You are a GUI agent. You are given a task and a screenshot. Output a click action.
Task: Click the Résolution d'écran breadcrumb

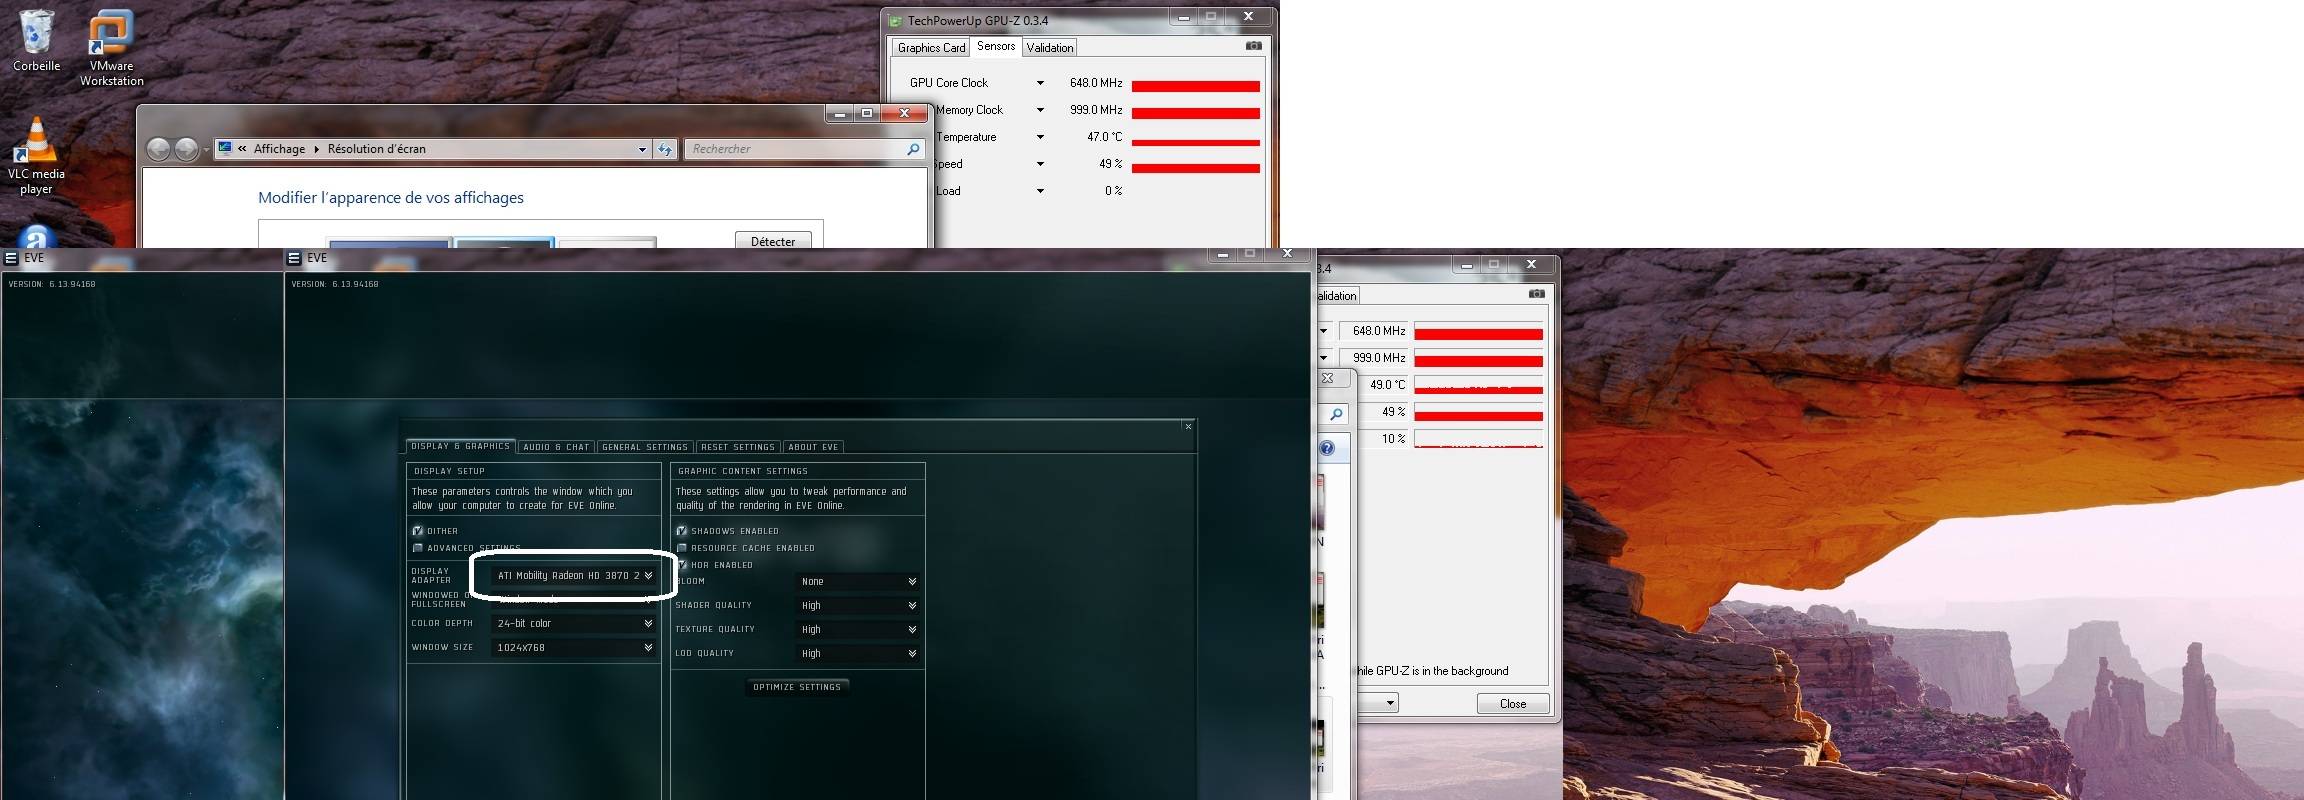tap(377, 149)
